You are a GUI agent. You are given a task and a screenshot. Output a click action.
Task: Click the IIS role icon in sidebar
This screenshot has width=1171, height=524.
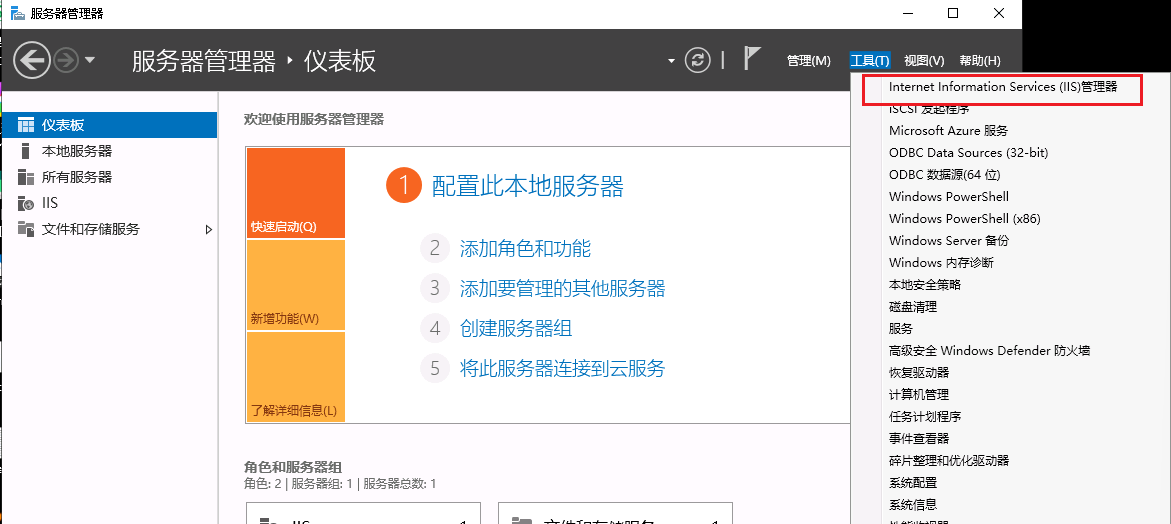(x=26, y=203)
